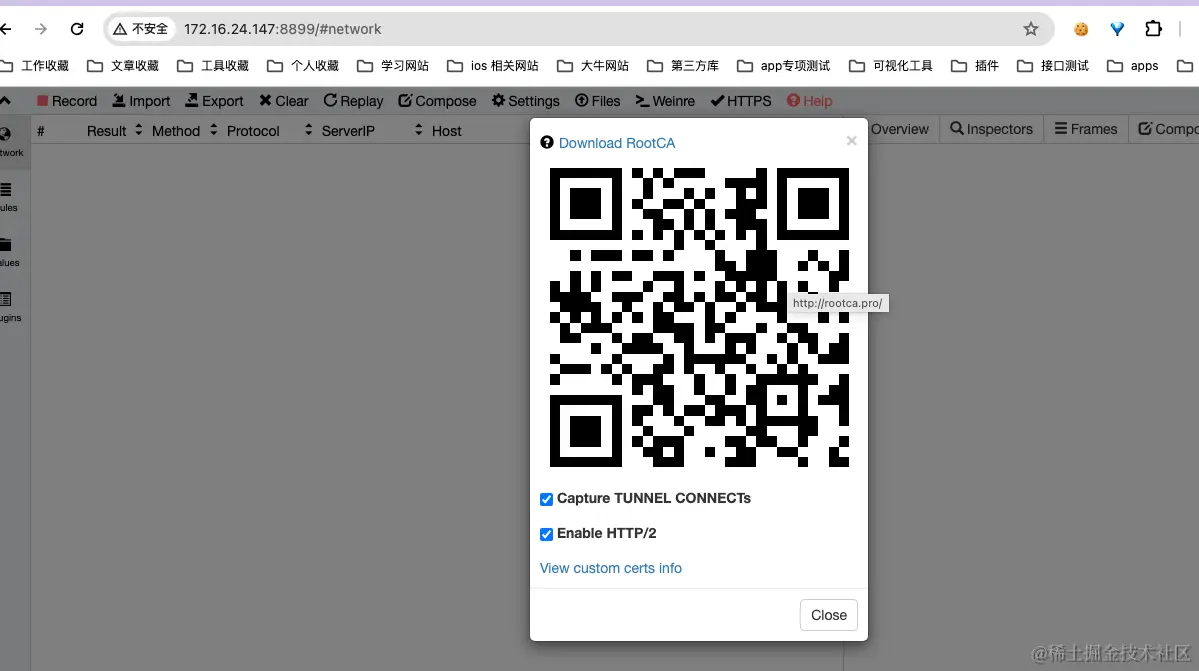
Task: Click the Replay toolbar button
Action: tap(353, 101)
